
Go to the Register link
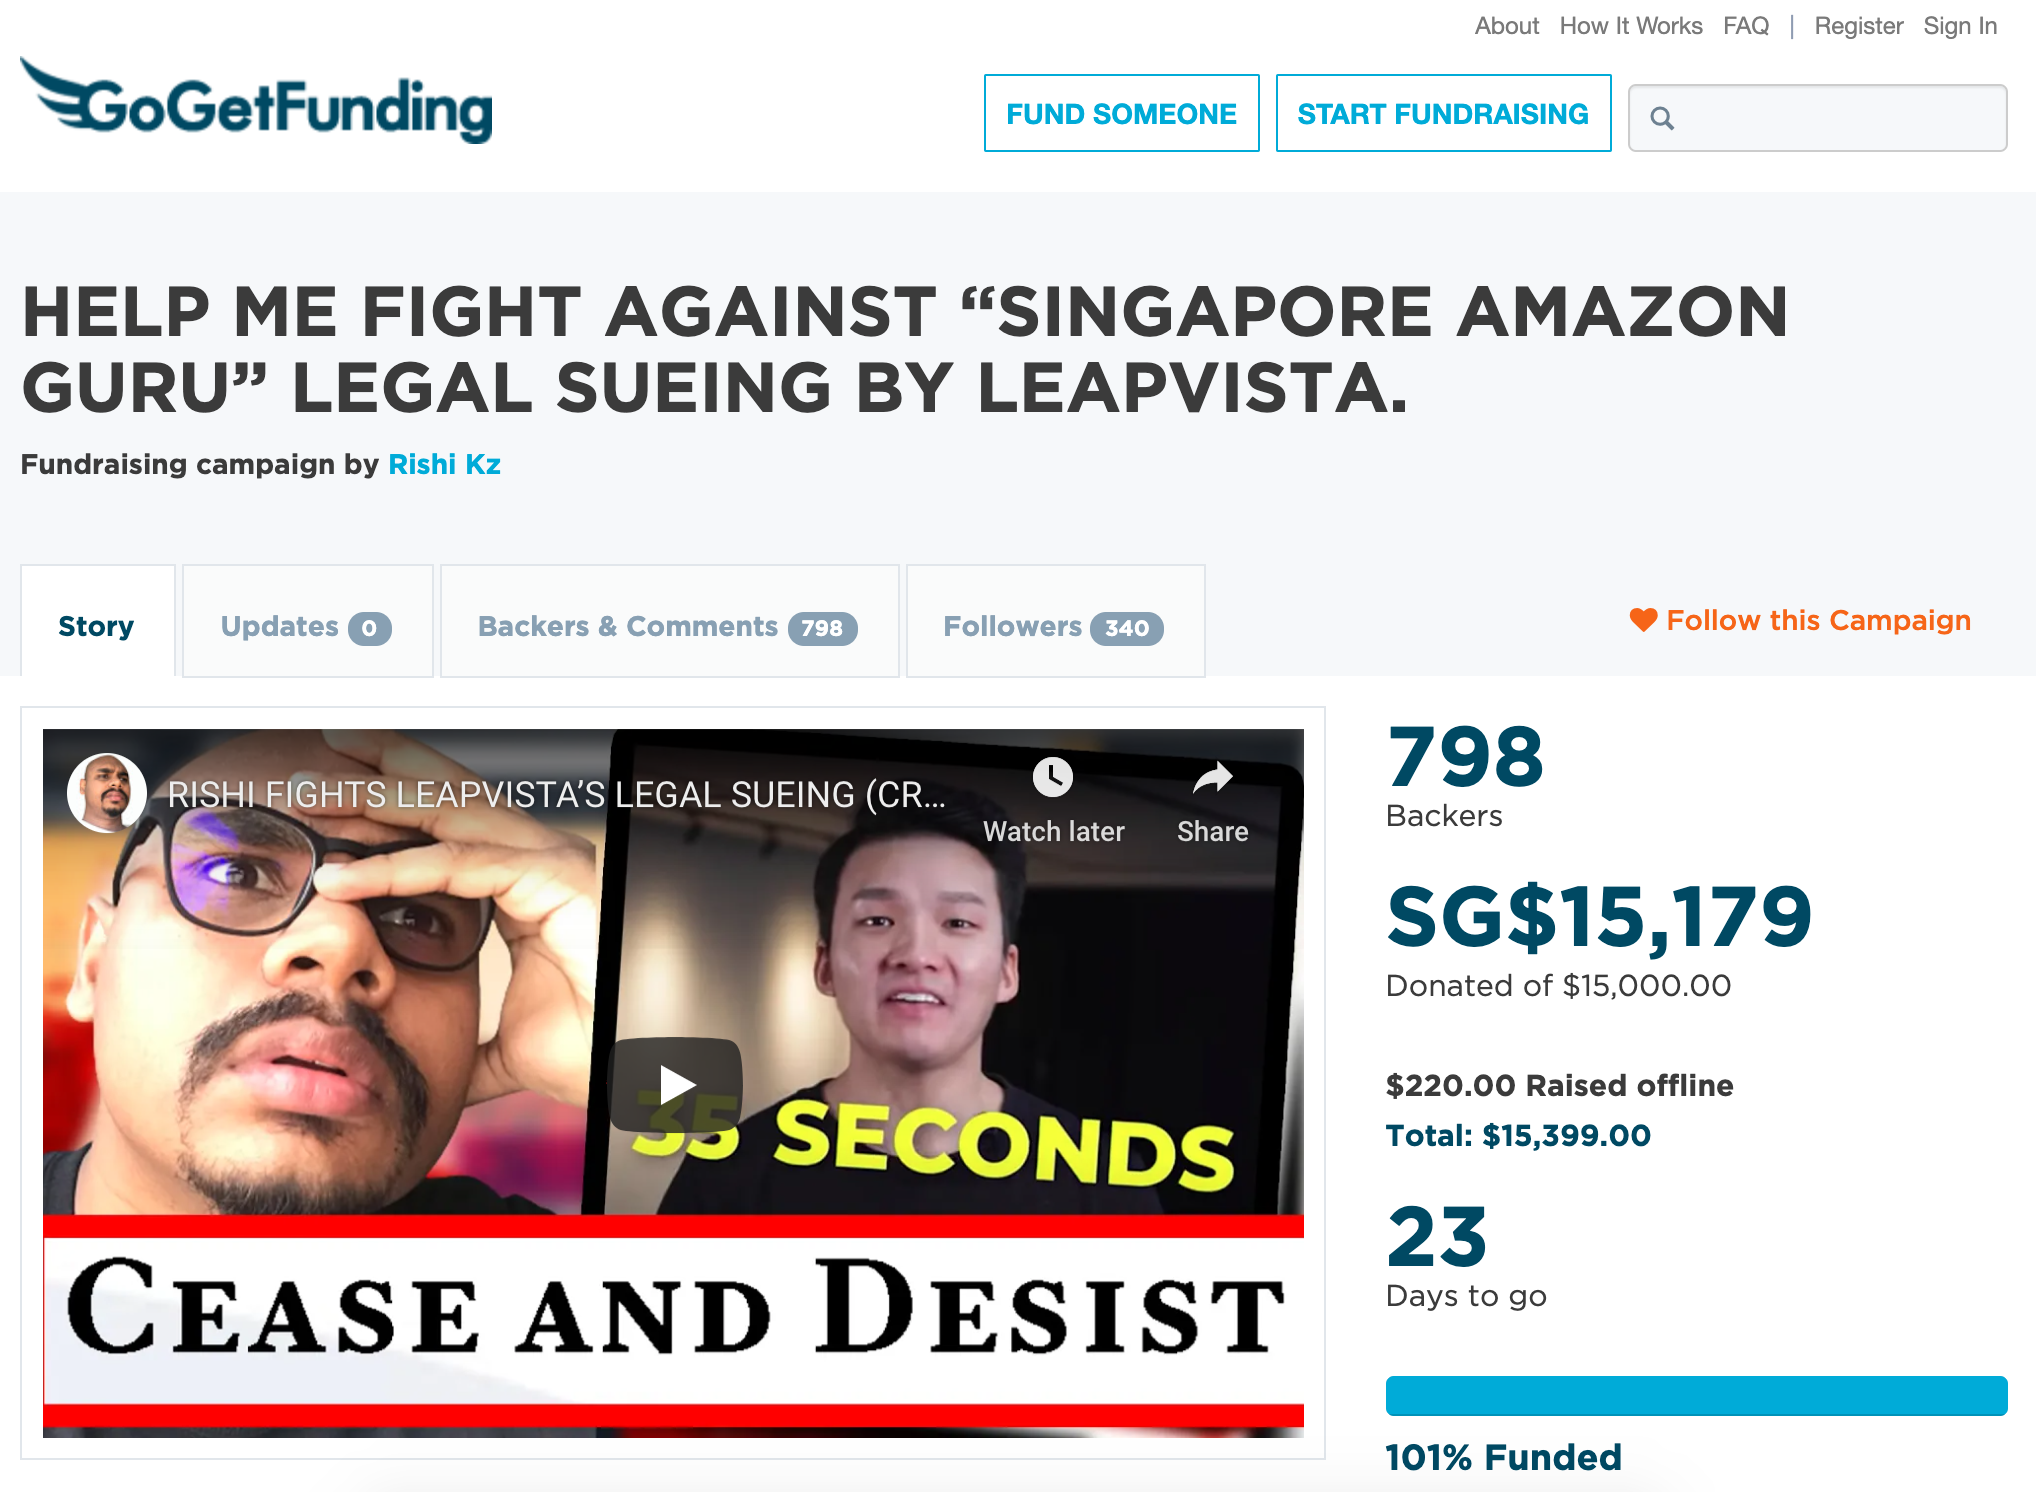click(1858, 26)
